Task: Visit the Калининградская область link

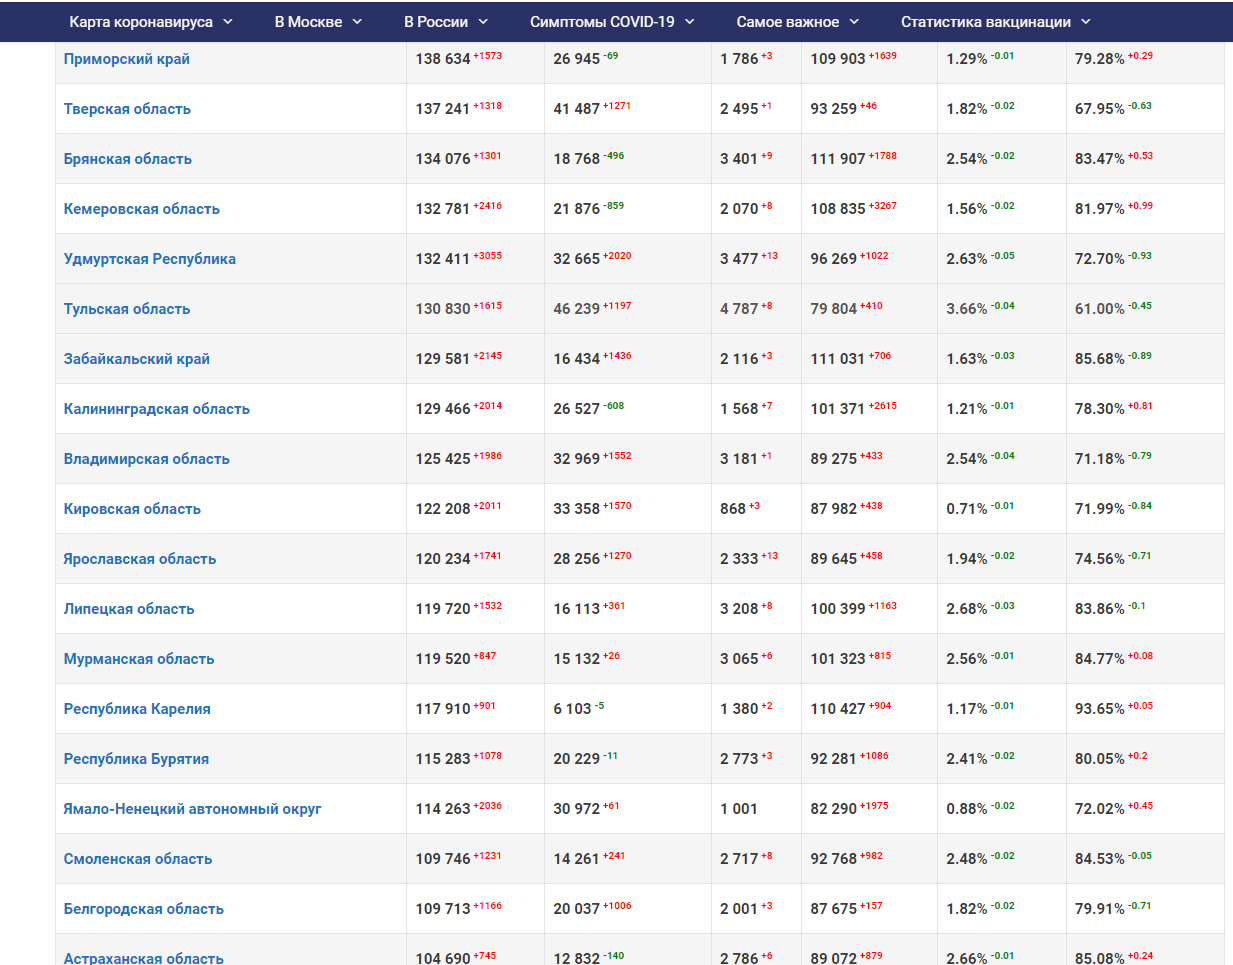Action: pos(157,409)
